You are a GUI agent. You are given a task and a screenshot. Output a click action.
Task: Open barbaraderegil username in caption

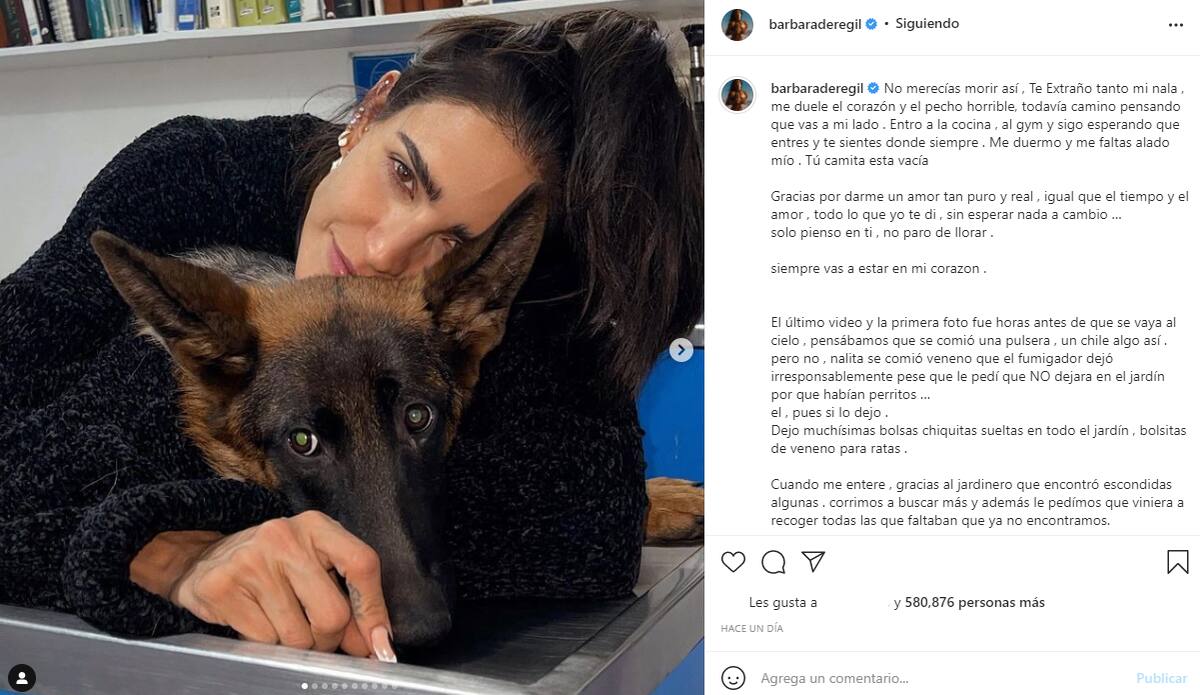(817, 88)
